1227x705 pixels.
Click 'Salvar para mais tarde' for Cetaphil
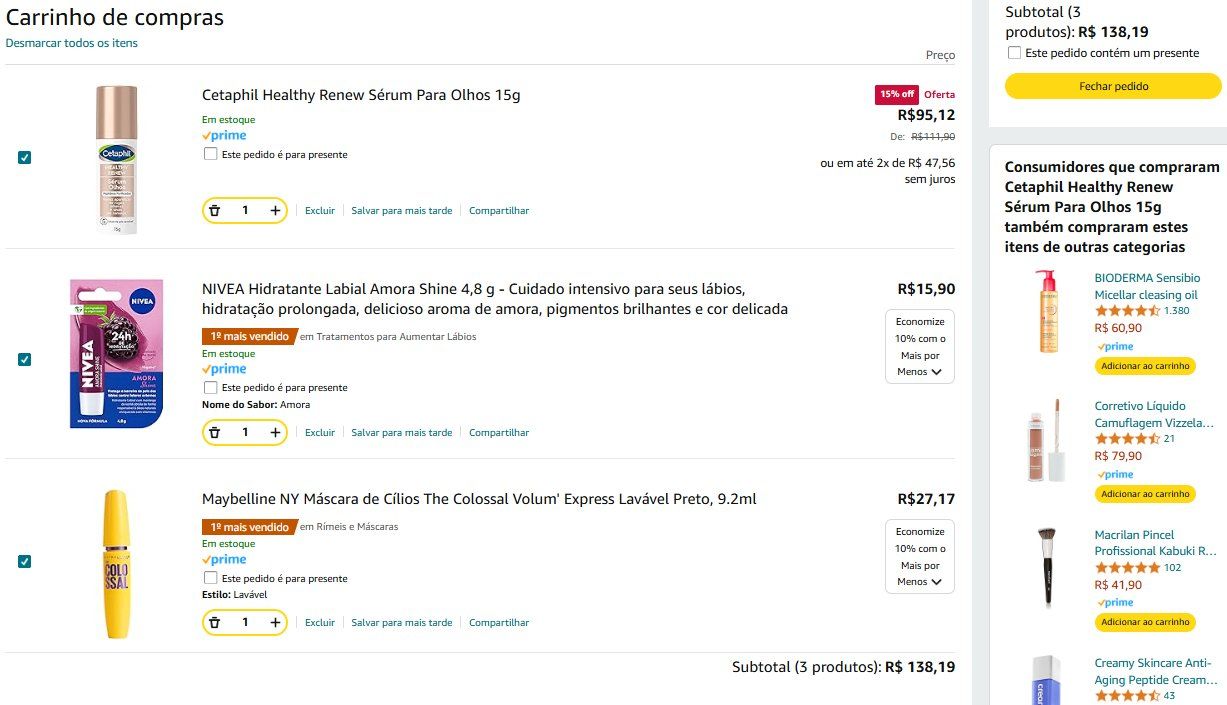[x=402, y=211]
